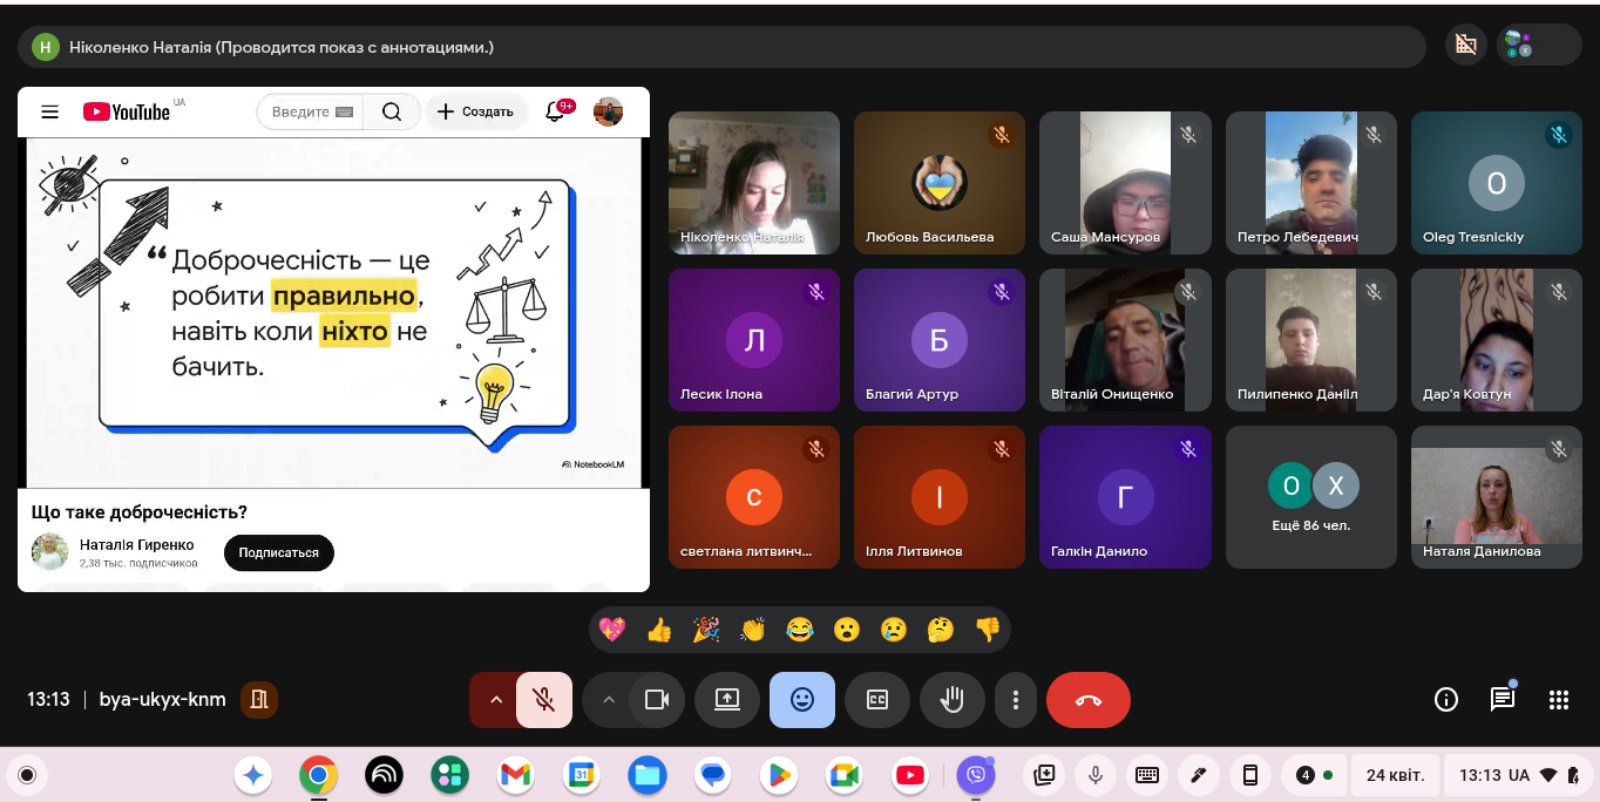1600x802 pixels.
Task: Click the YouTube search magnifier icon
Action: point(392,112)
